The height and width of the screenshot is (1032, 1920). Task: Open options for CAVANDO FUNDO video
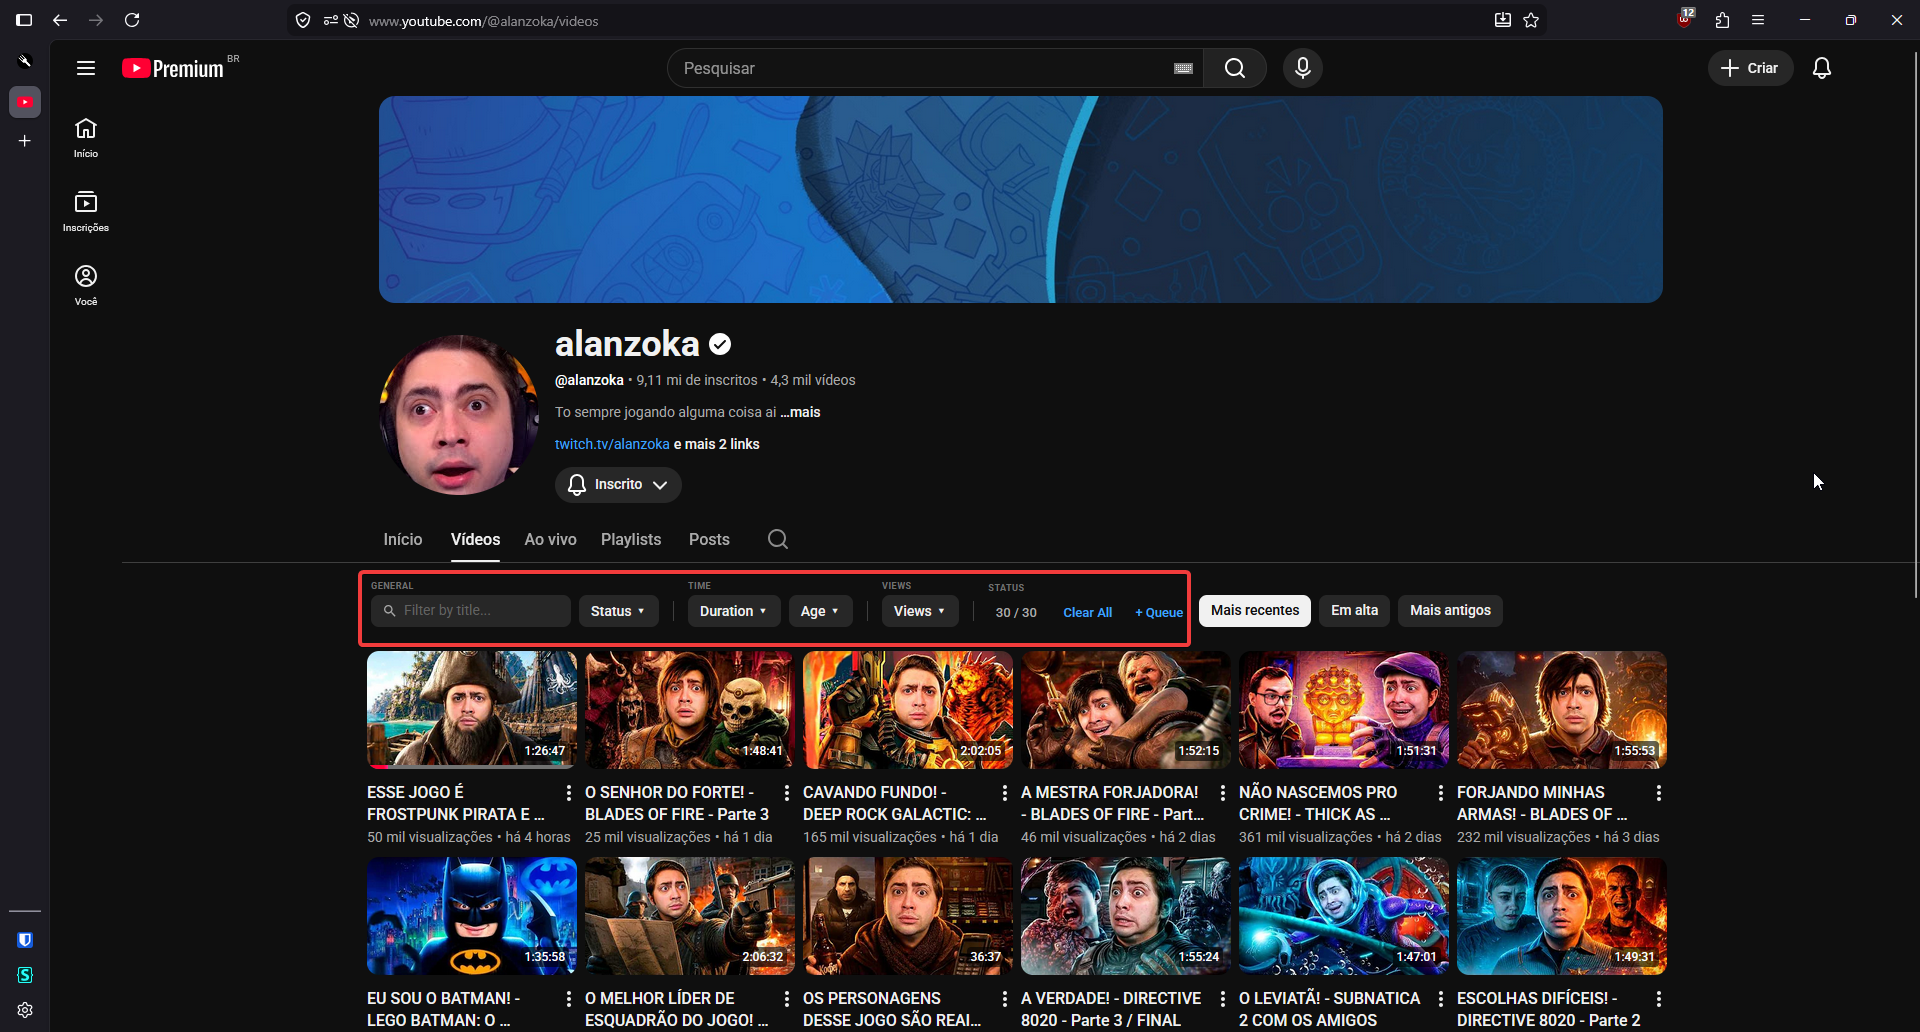pyautogui.click(x=1005, y=793)
